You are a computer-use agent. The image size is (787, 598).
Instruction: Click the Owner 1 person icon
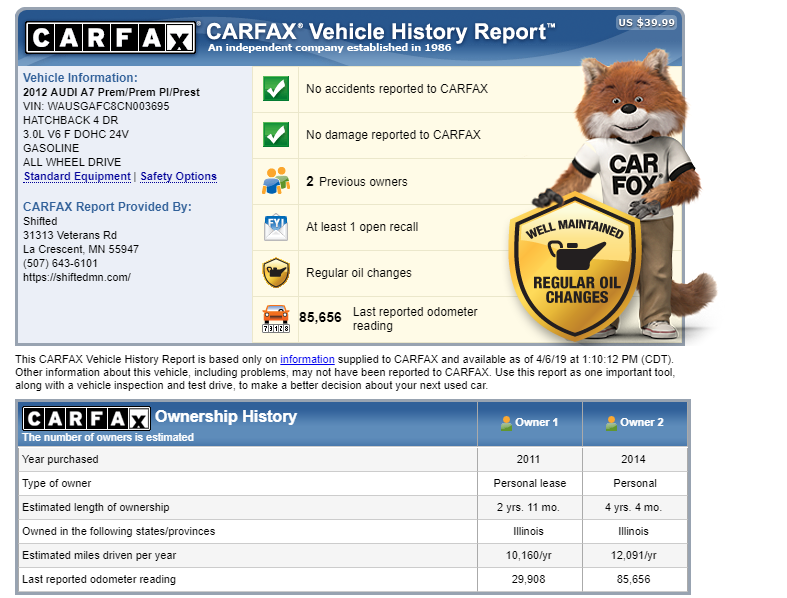point(506,423)
